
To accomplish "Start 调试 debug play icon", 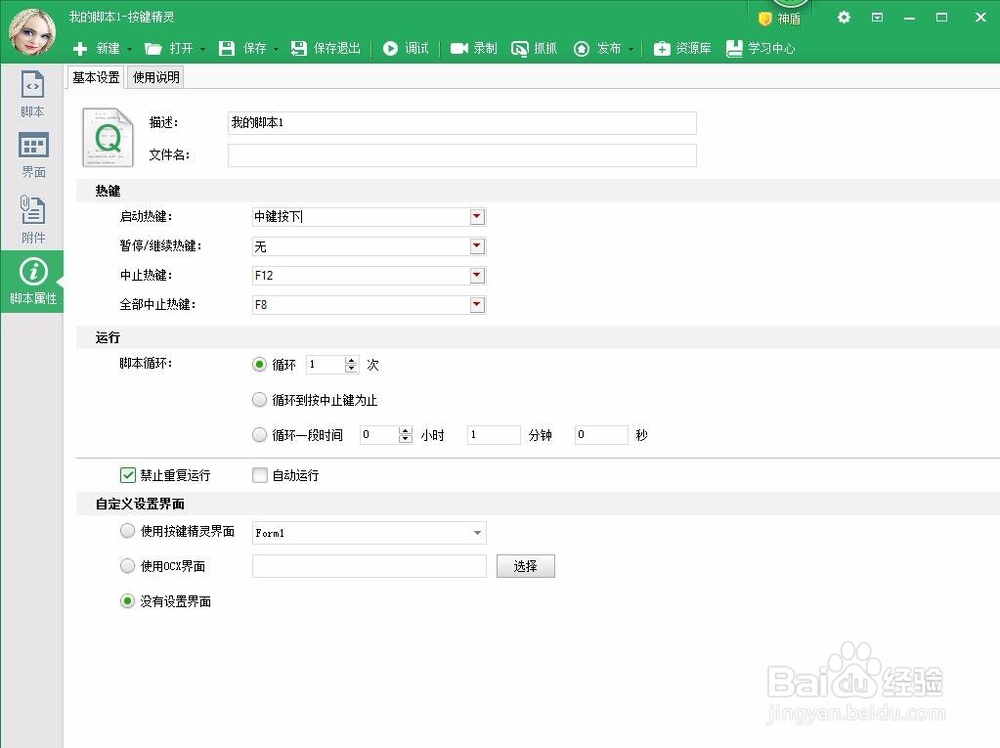I will (x=390, y=48).
